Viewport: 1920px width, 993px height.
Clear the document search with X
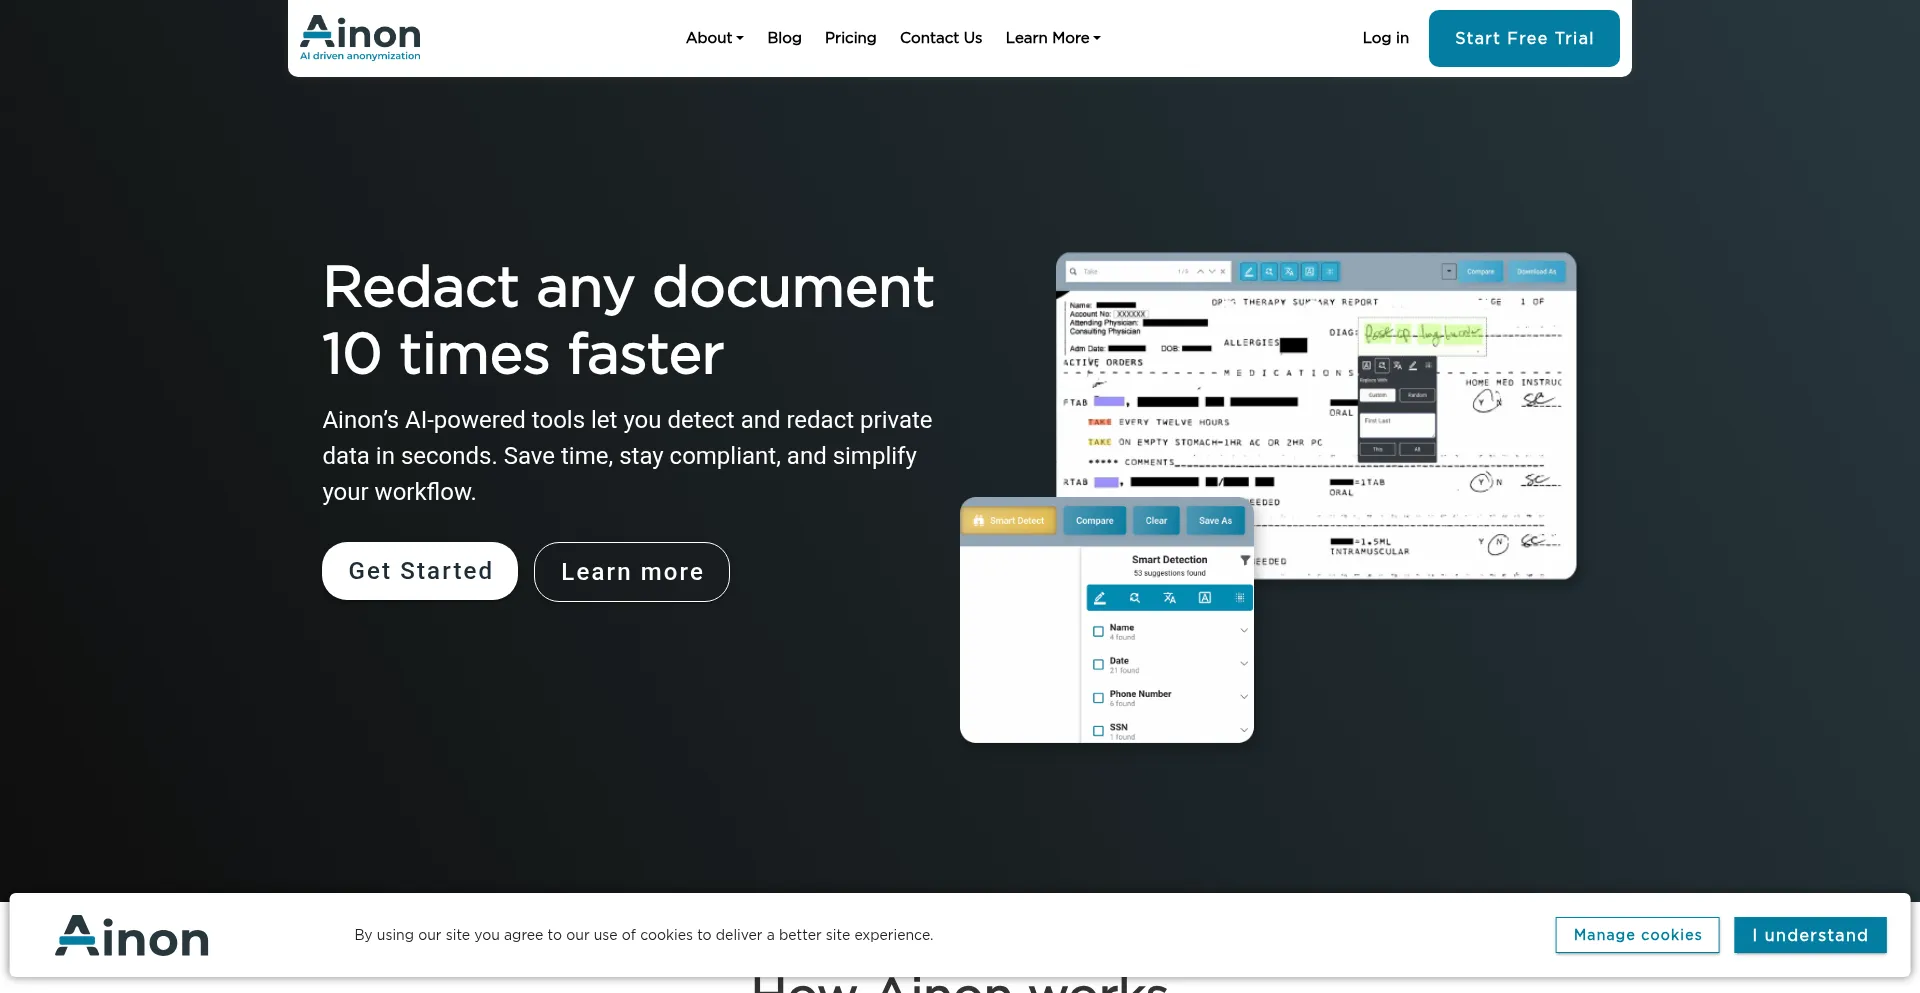click(x=1223, y=271)
